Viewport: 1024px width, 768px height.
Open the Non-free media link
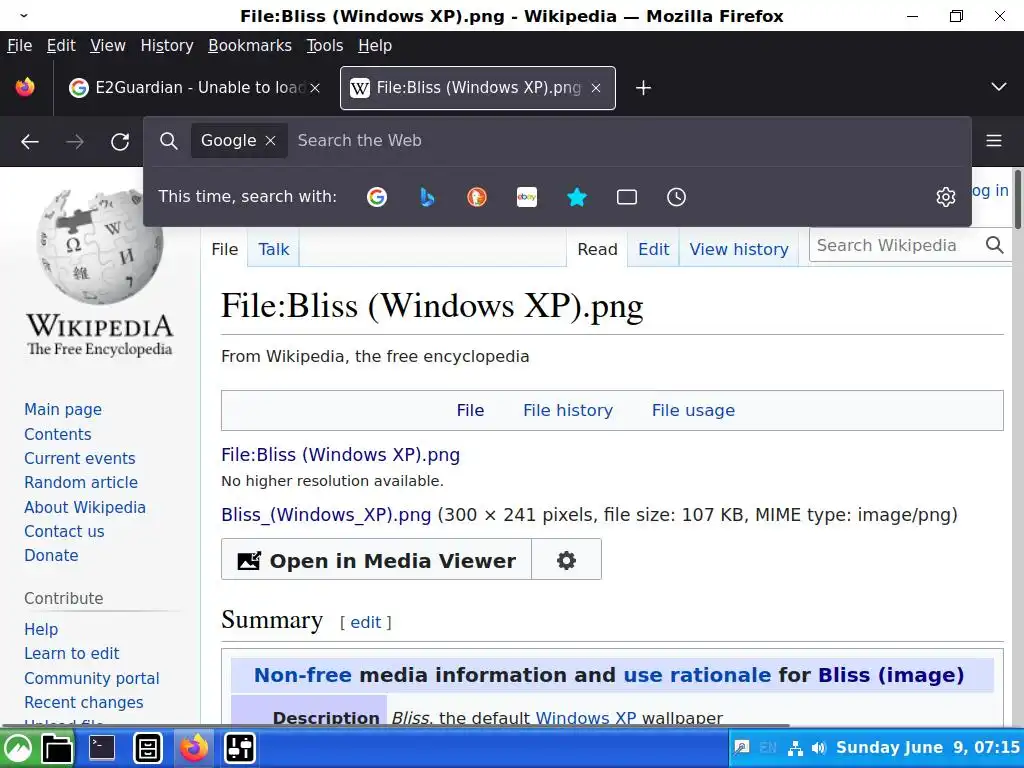[x=303, y=675]
